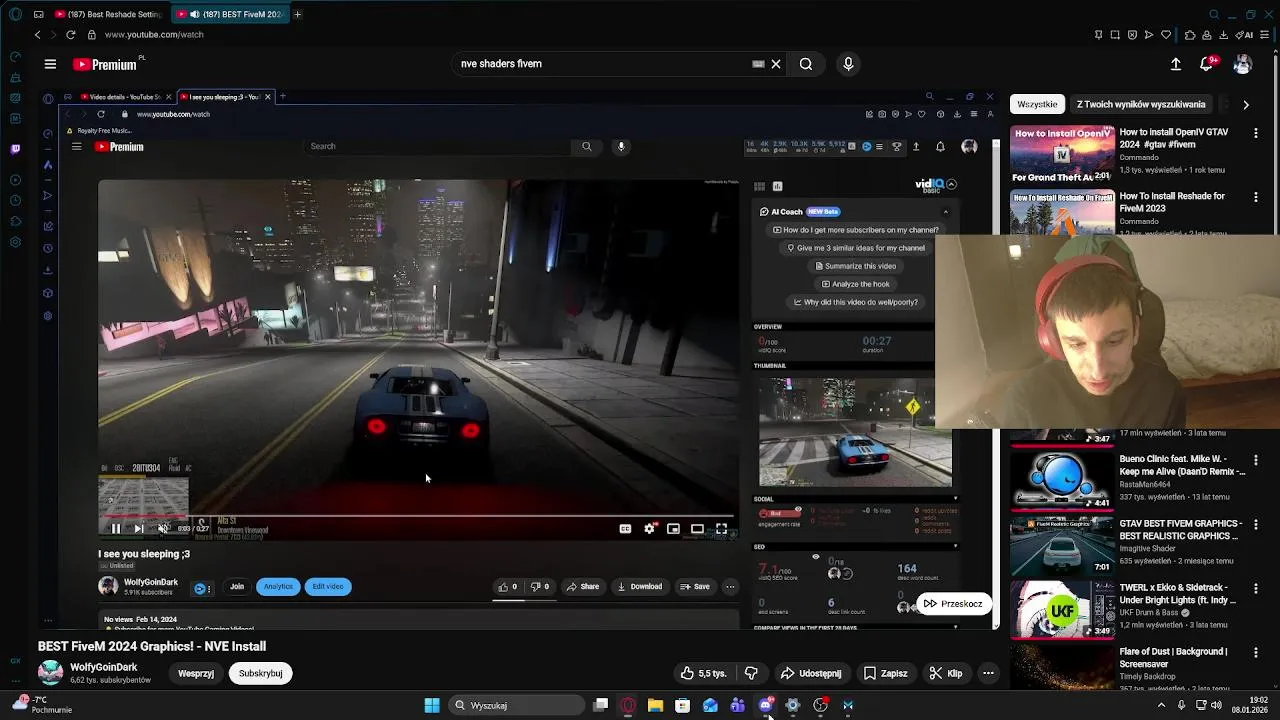Switch to Best Reshade Settings browser tab
This screenshot has width=1280, height=720.
click(x=108, y=14)
